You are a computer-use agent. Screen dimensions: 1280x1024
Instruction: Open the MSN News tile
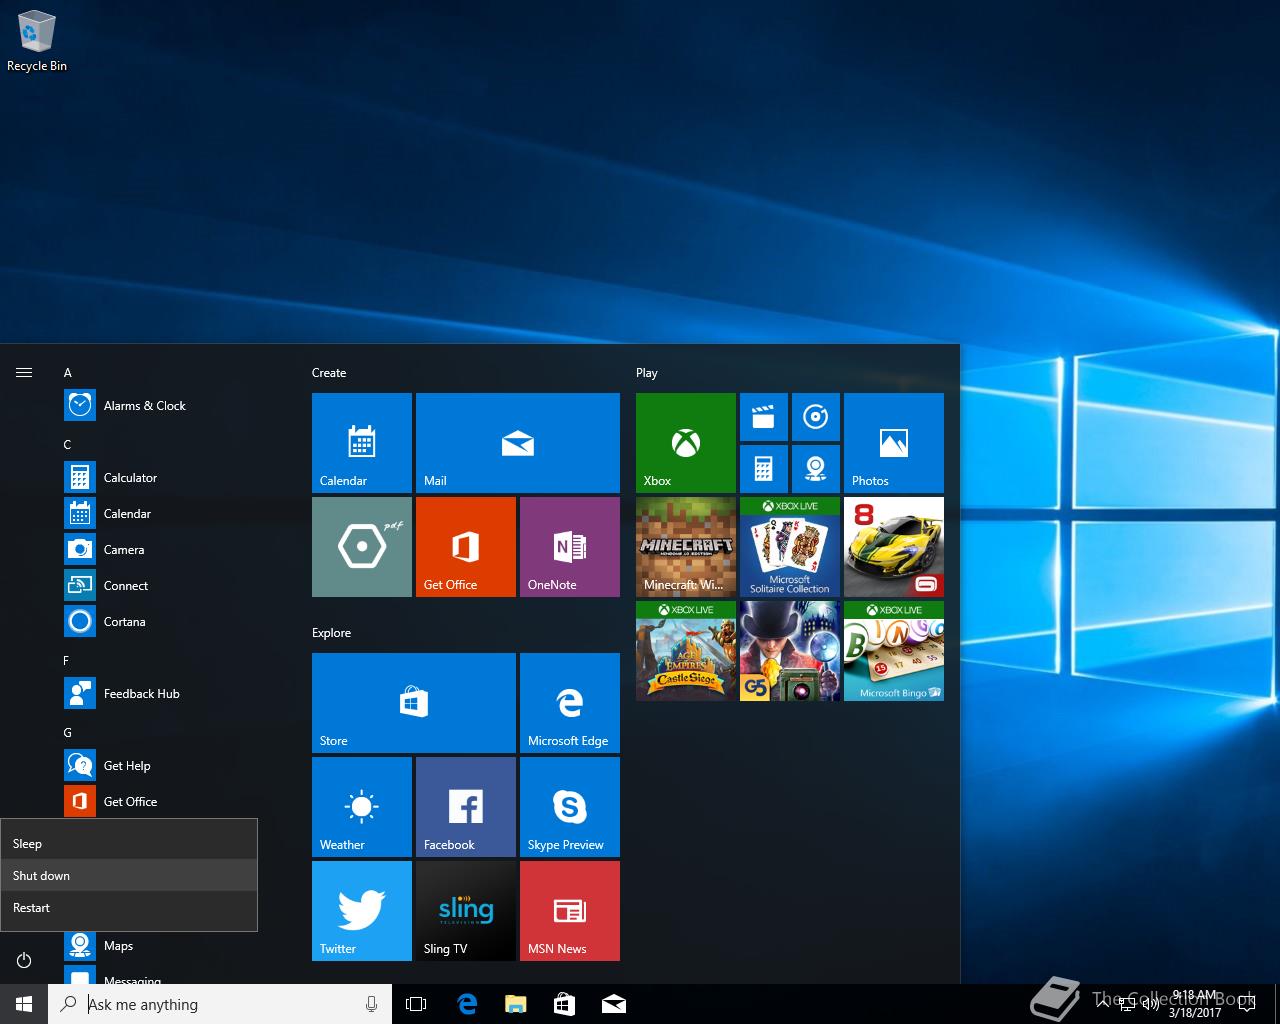[x=570, y=911]
